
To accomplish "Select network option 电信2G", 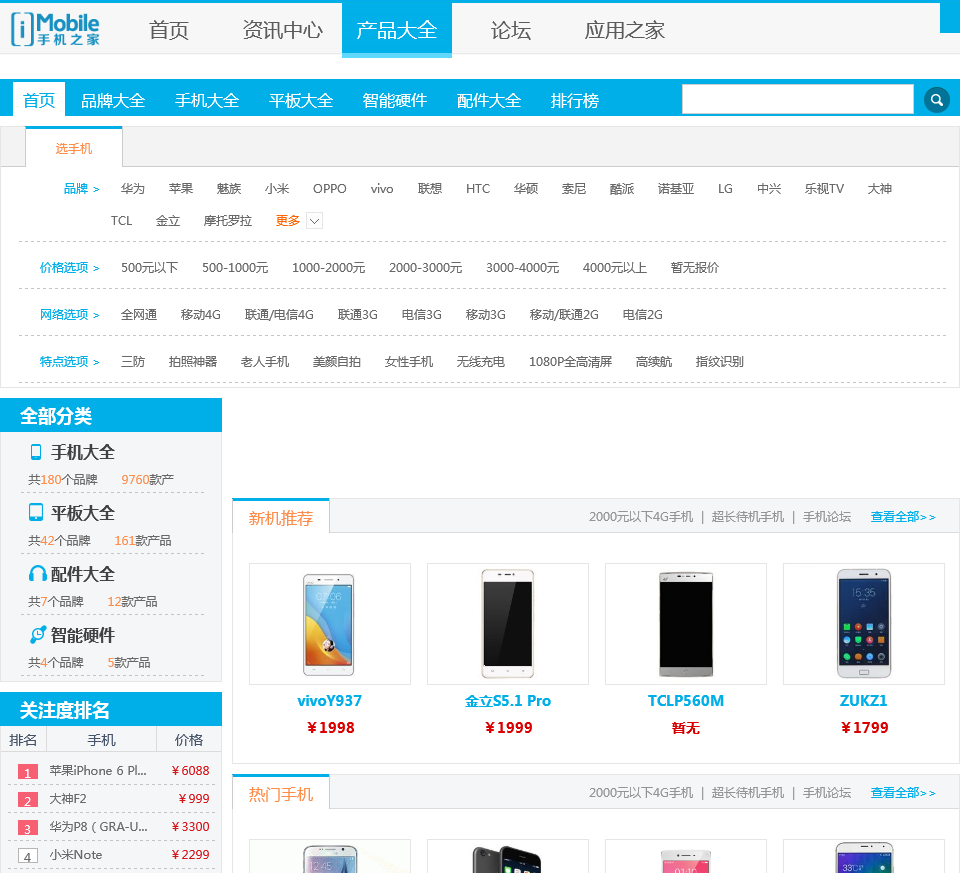I will coord(642,315).
